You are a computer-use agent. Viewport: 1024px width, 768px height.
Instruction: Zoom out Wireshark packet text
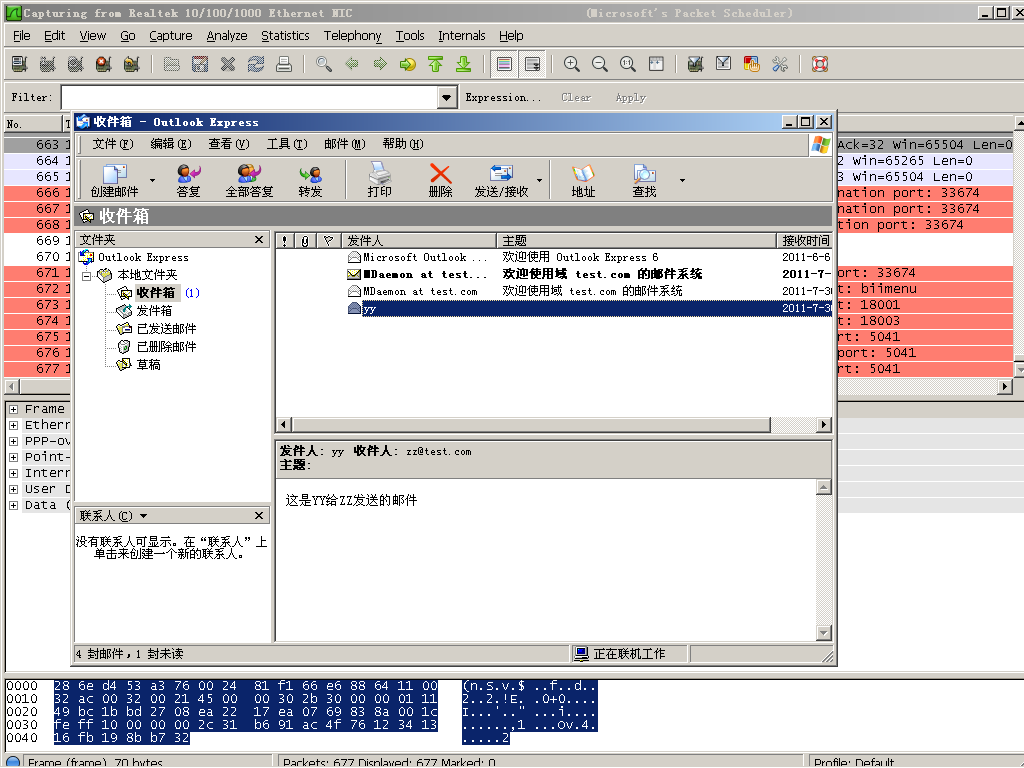(600, 64)
